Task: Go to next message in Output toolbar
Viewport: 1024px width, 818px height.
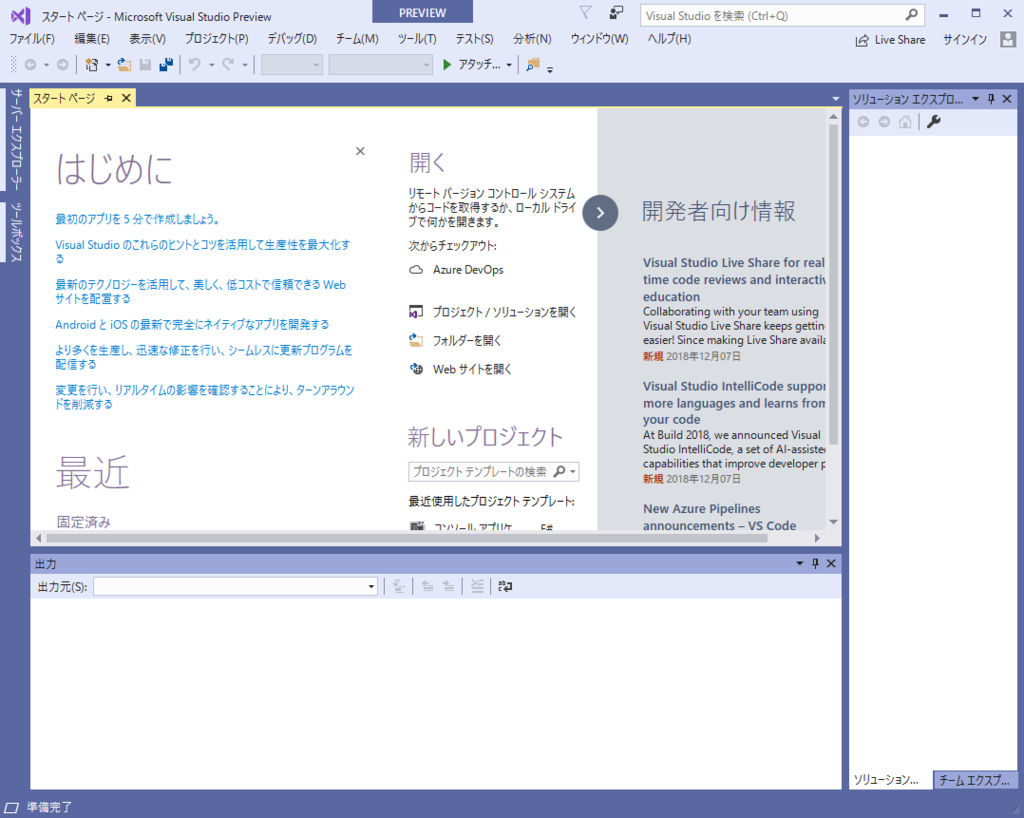Action: pos(449,586)
